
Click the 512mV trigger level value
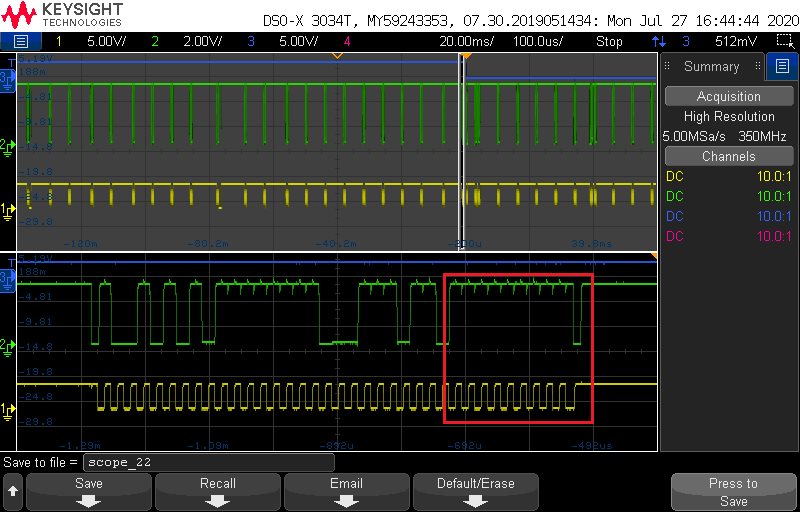click(736, 41)
